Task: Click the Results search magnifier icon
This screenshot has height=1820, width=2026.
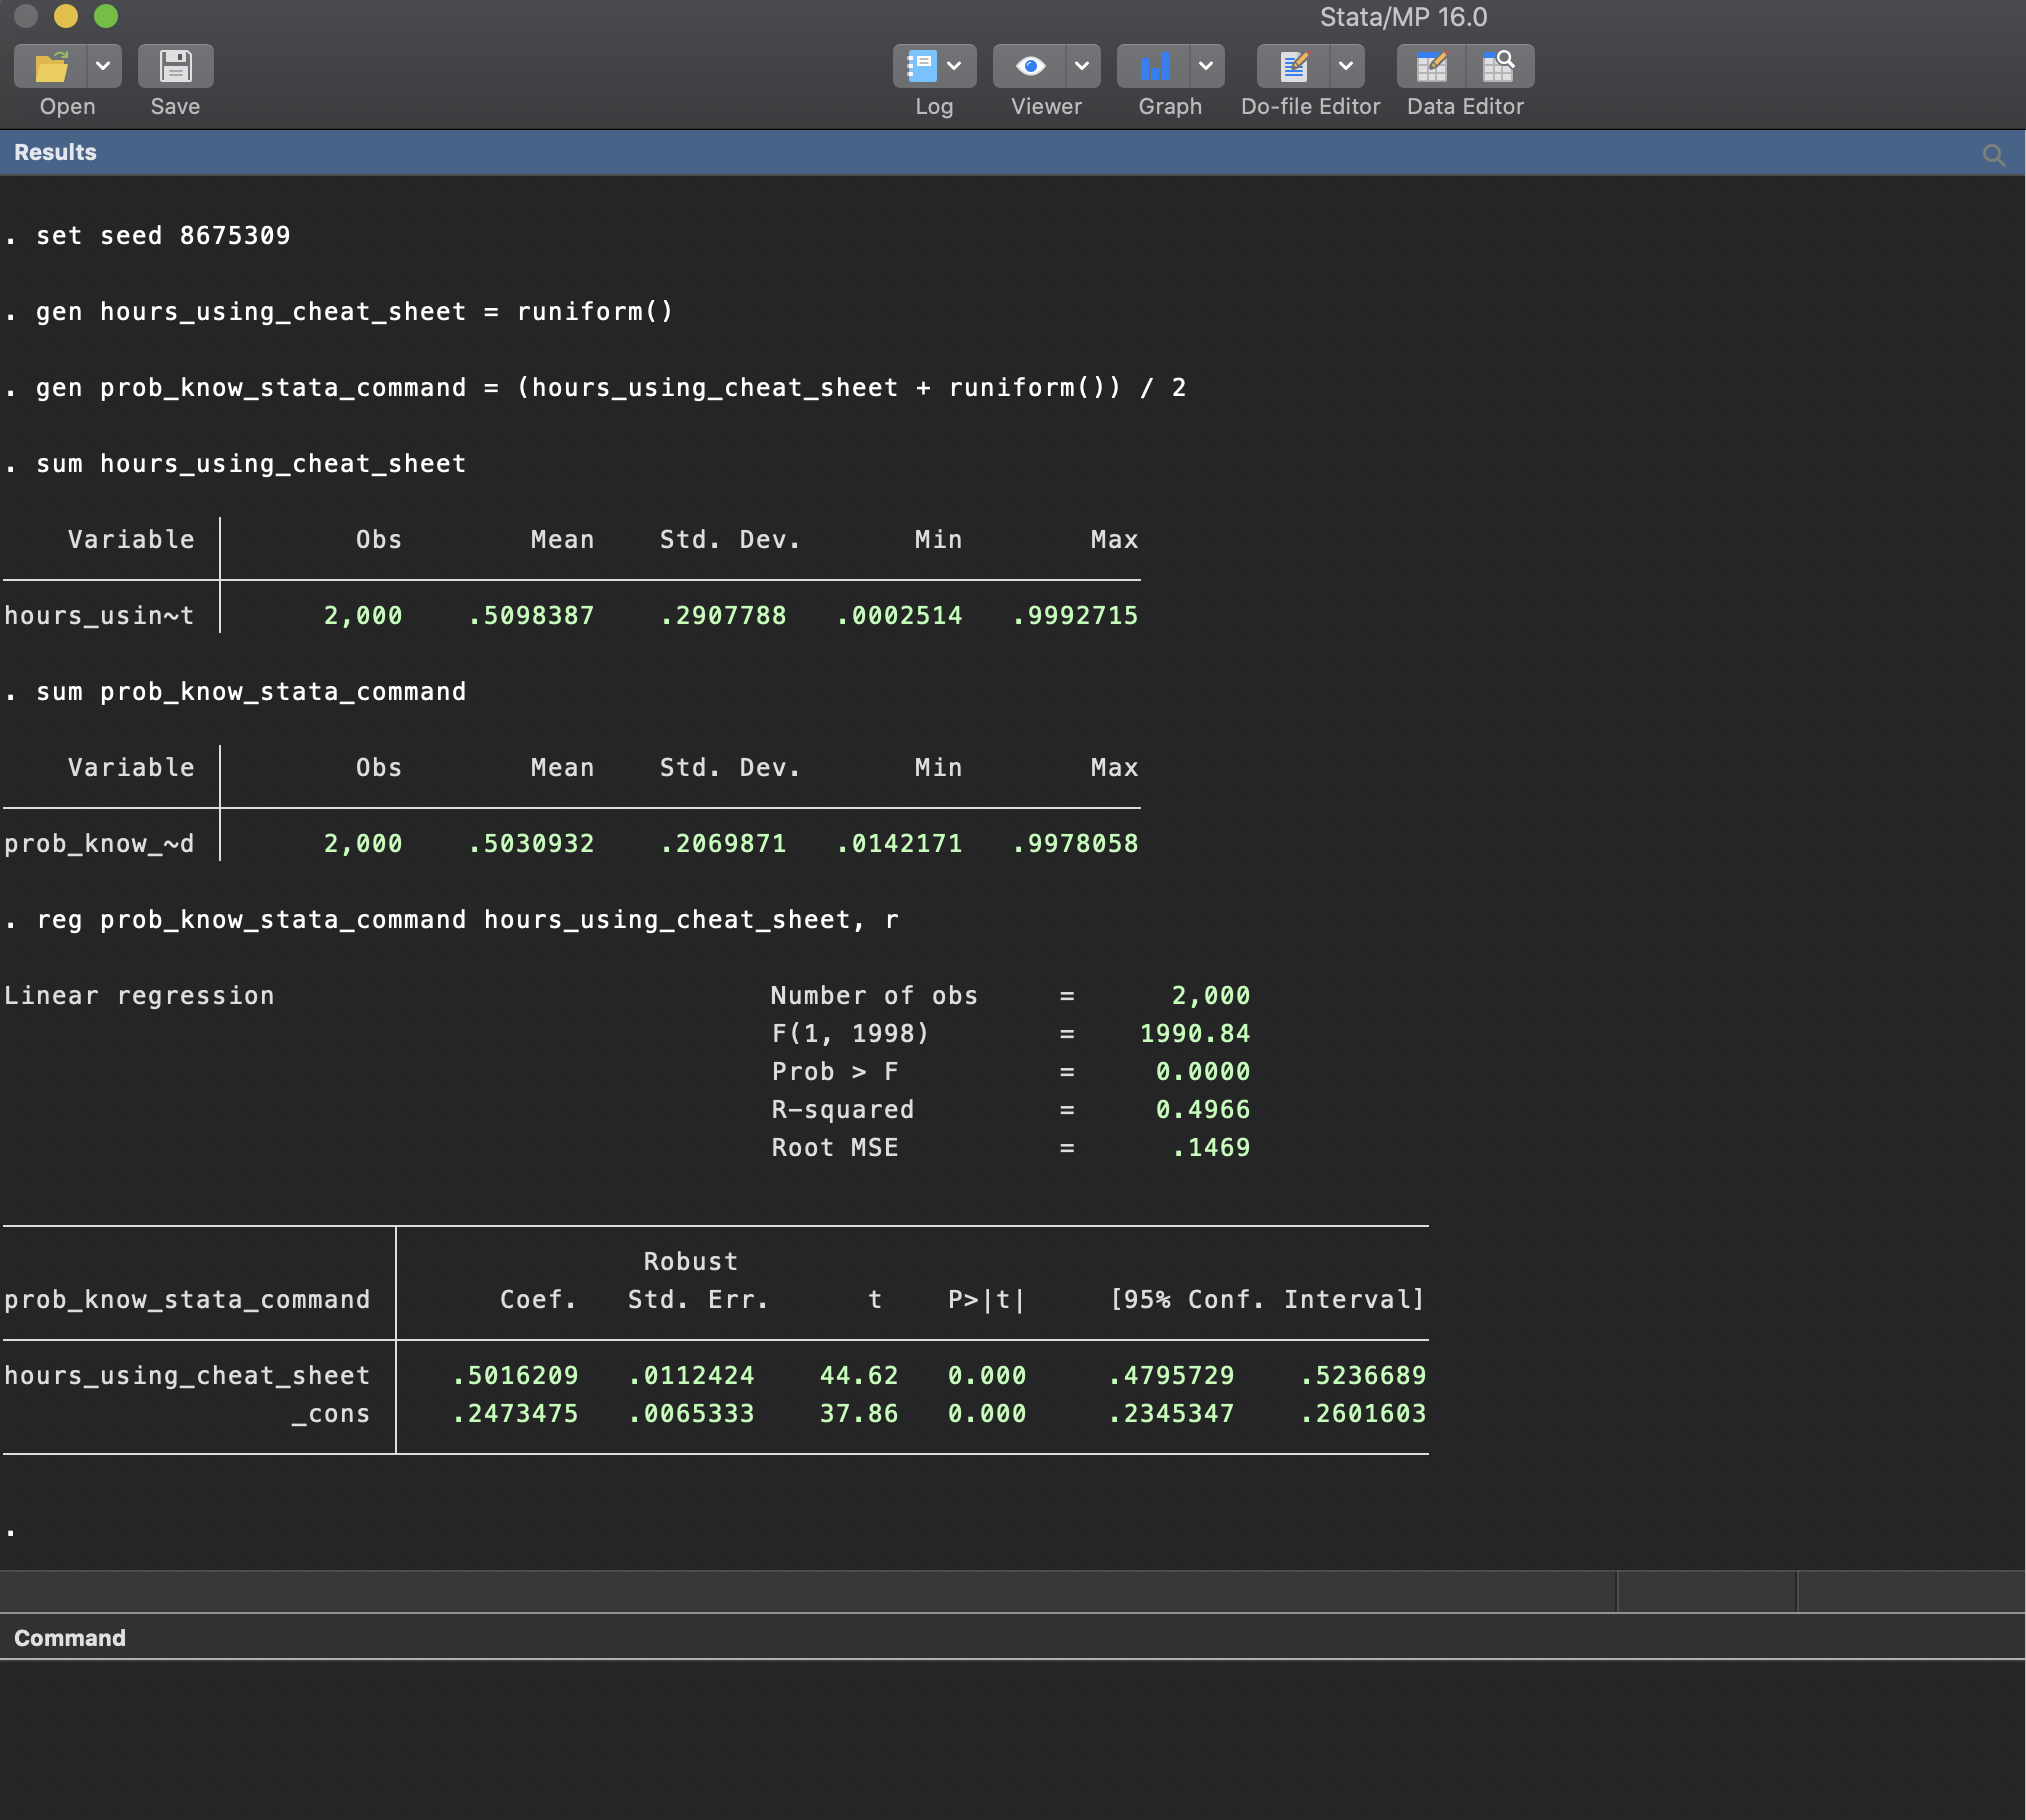Action: click(x=1993, y=155)
